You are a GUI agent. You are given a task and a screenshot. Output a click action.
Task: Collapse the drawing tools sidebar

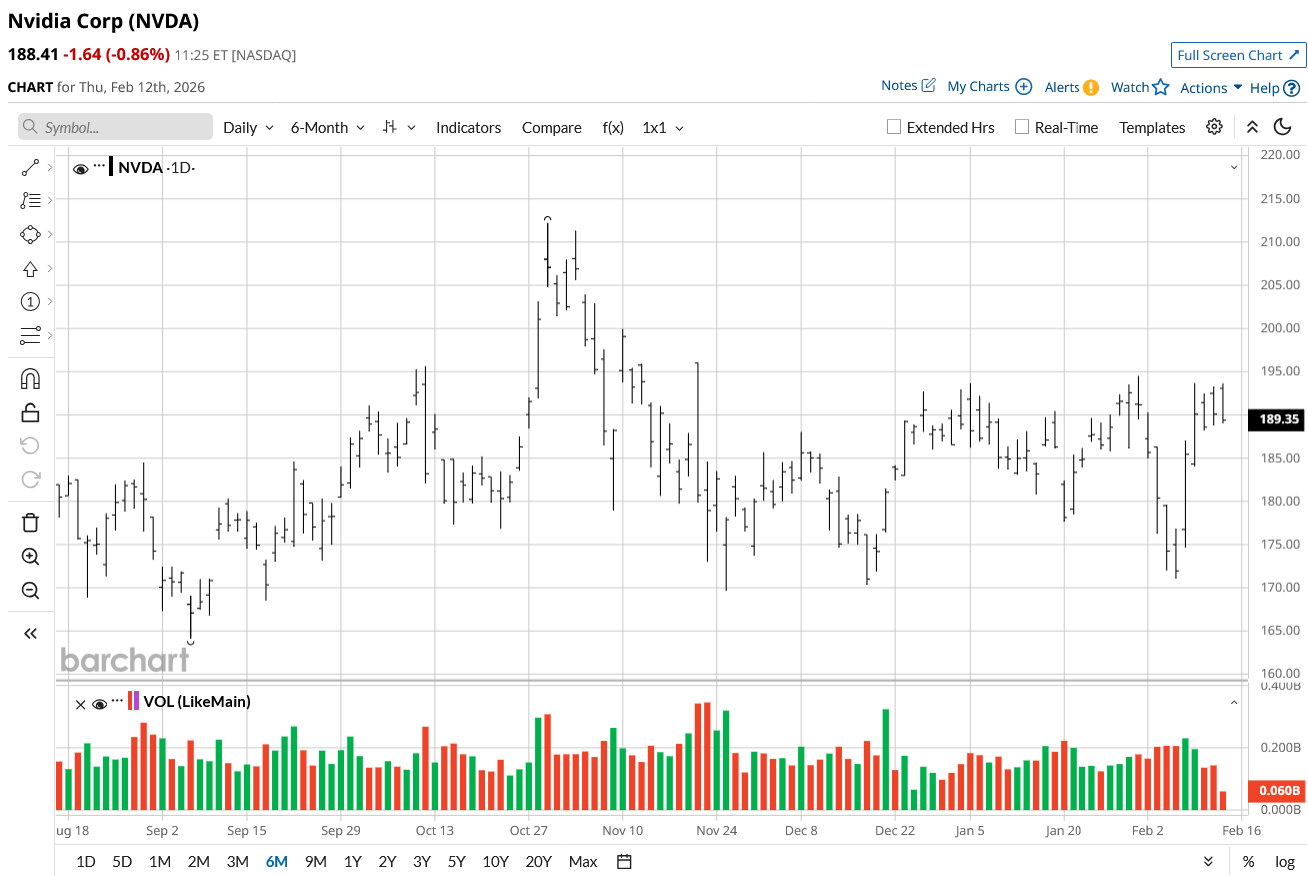coord(30,633)
